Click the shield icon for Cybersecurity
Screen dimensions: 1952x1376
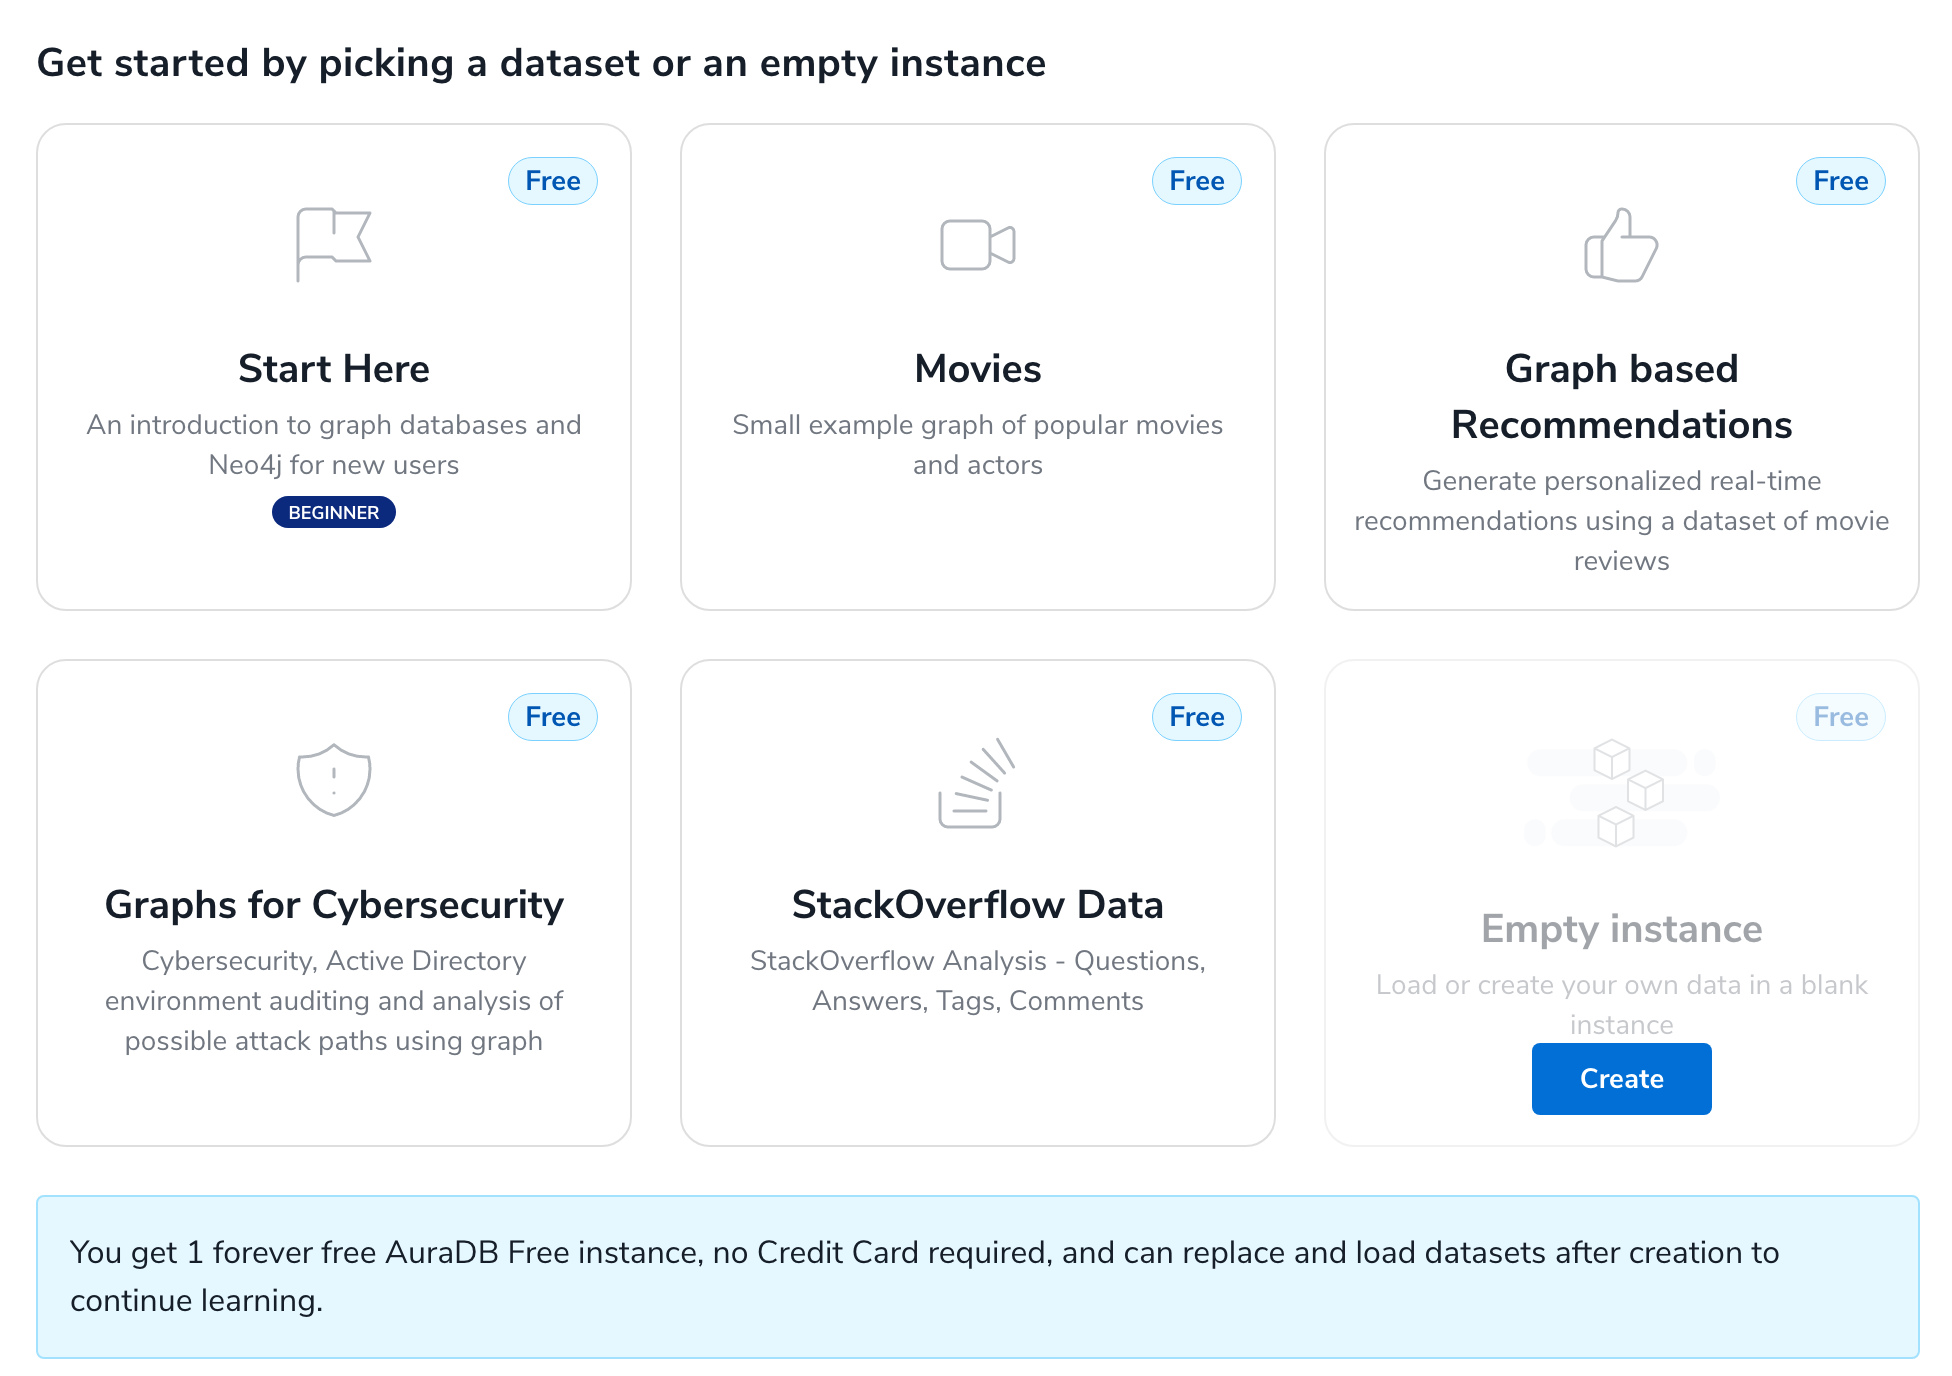tap(333, 780)
